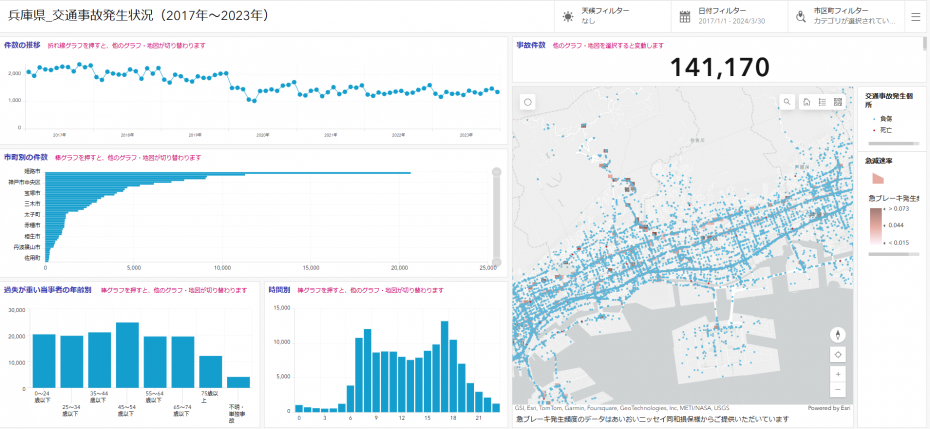
Task: Zoom out on the map
Action: (837, 389)
